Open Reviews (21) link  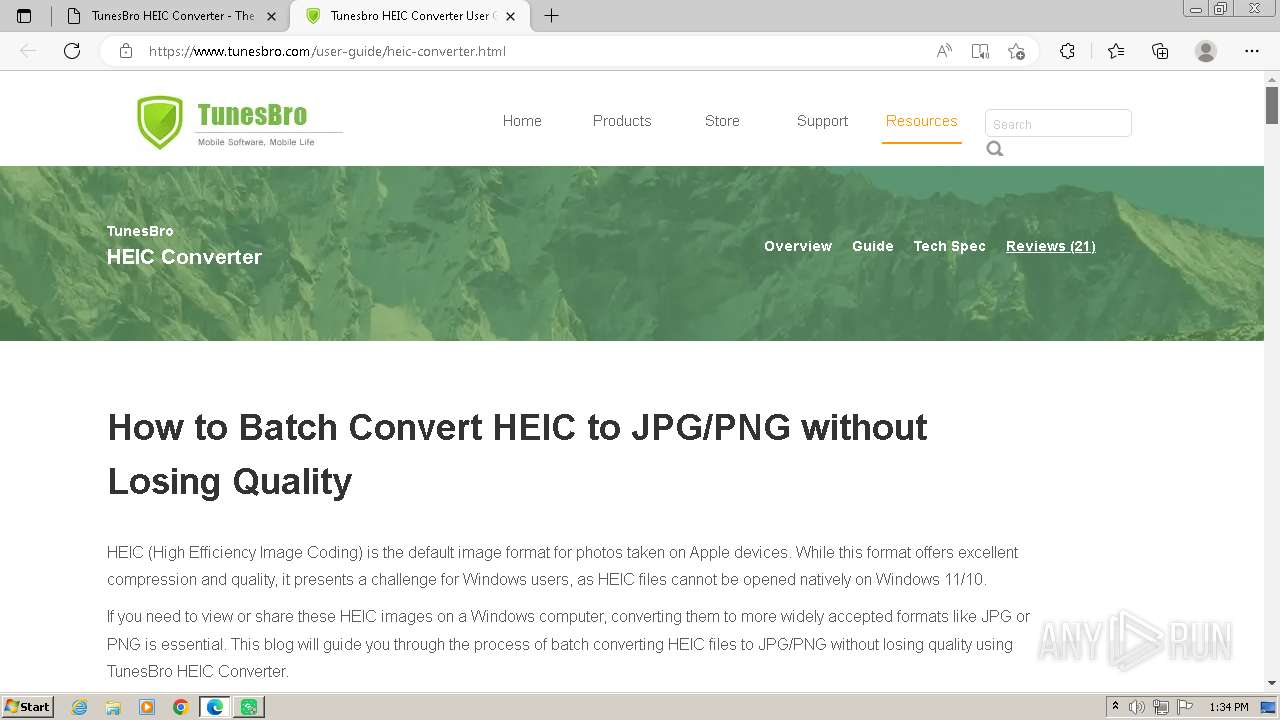pos(1051,246)
